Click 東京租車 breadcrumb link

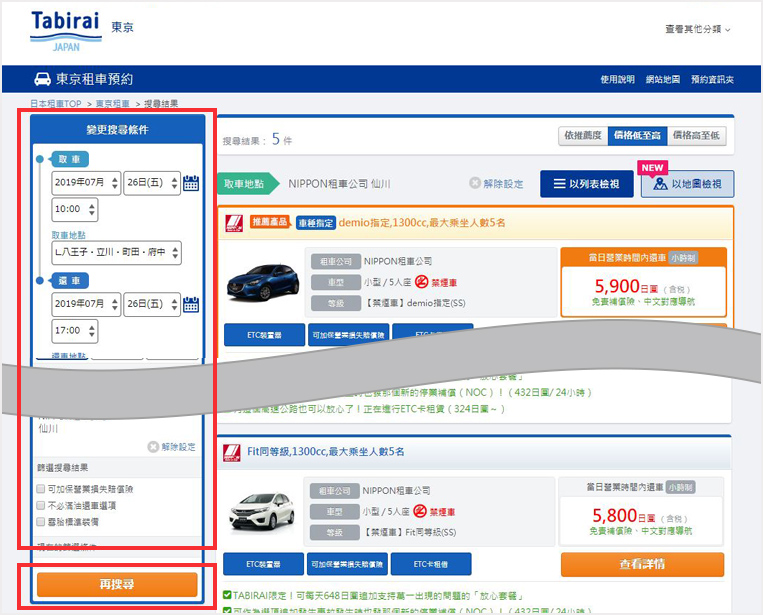pos(112,104)
